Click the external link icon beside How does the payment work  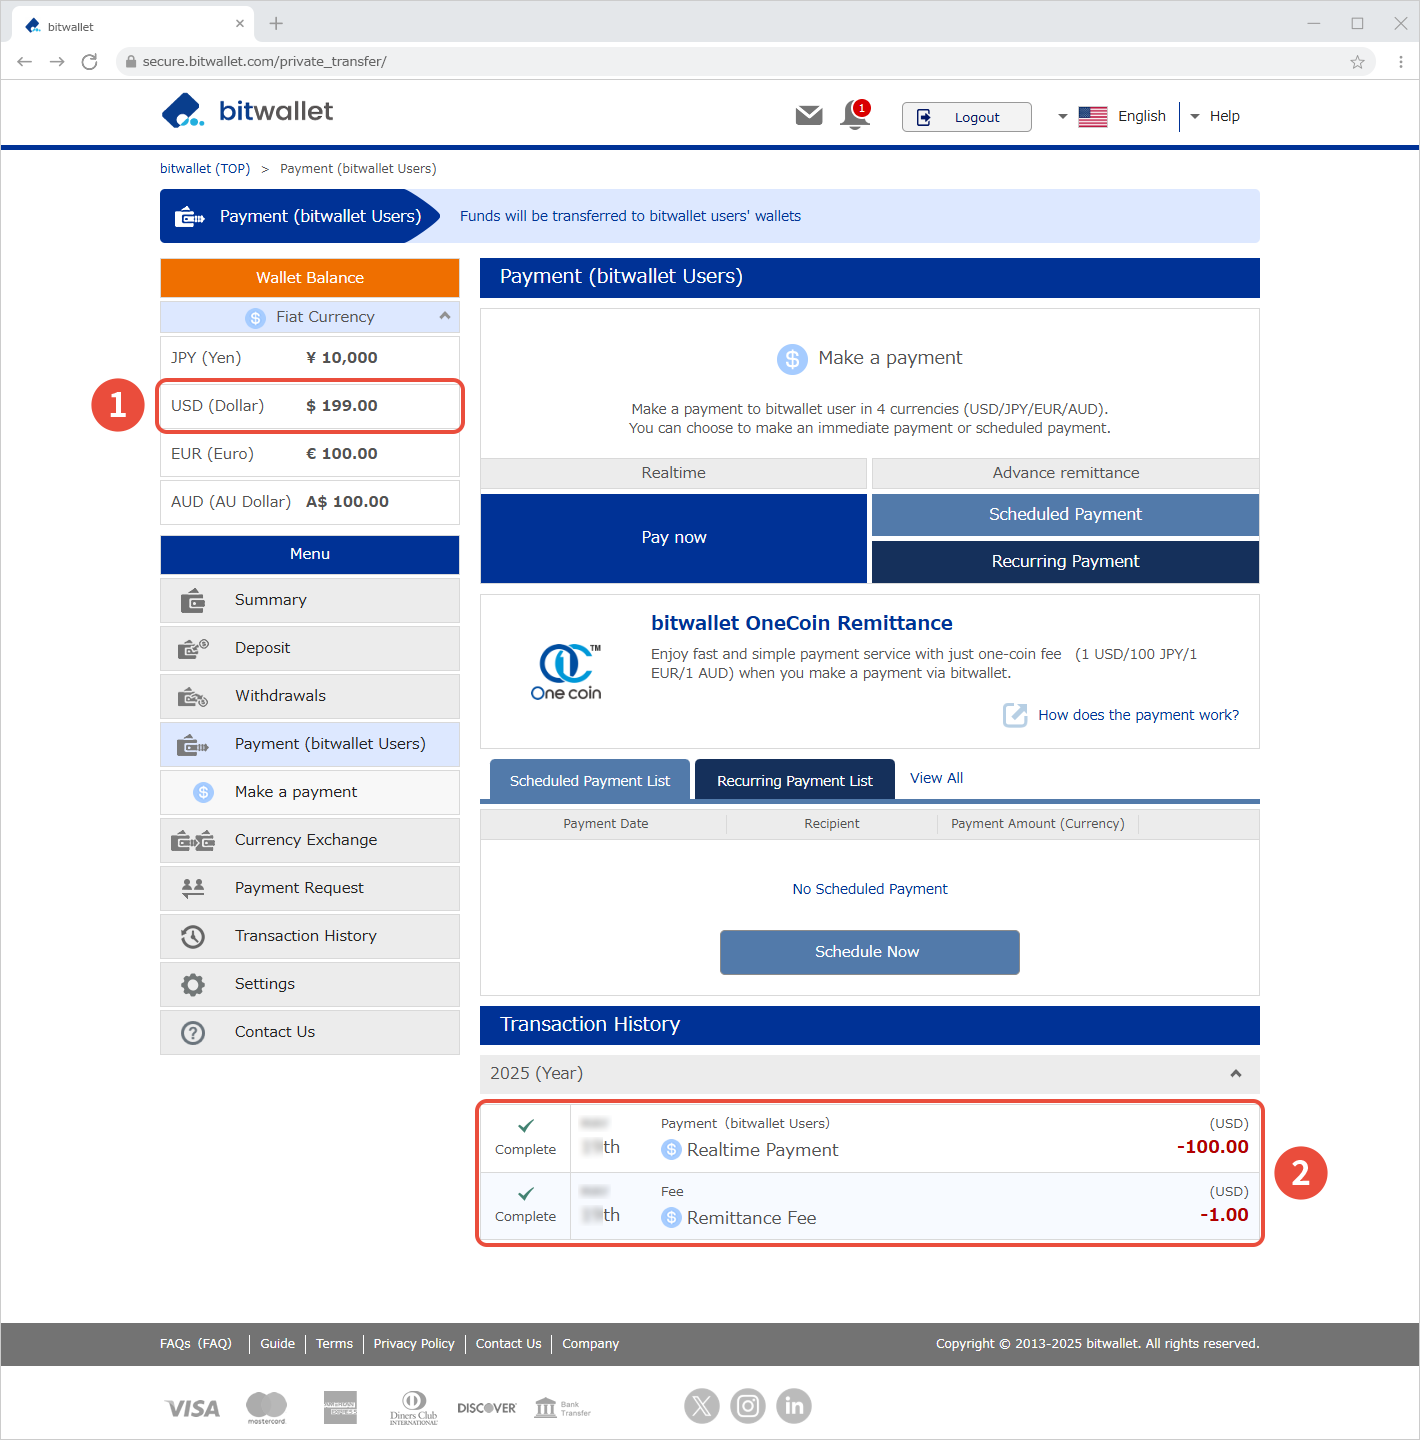coord(1015,715)
